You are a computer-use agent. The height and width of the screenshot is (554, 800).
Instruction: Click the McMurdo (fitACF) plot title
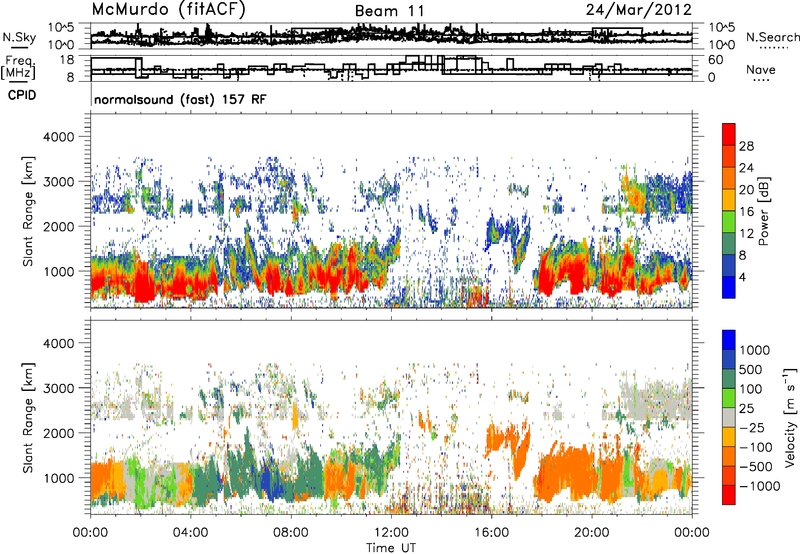[x=168, y=9]
